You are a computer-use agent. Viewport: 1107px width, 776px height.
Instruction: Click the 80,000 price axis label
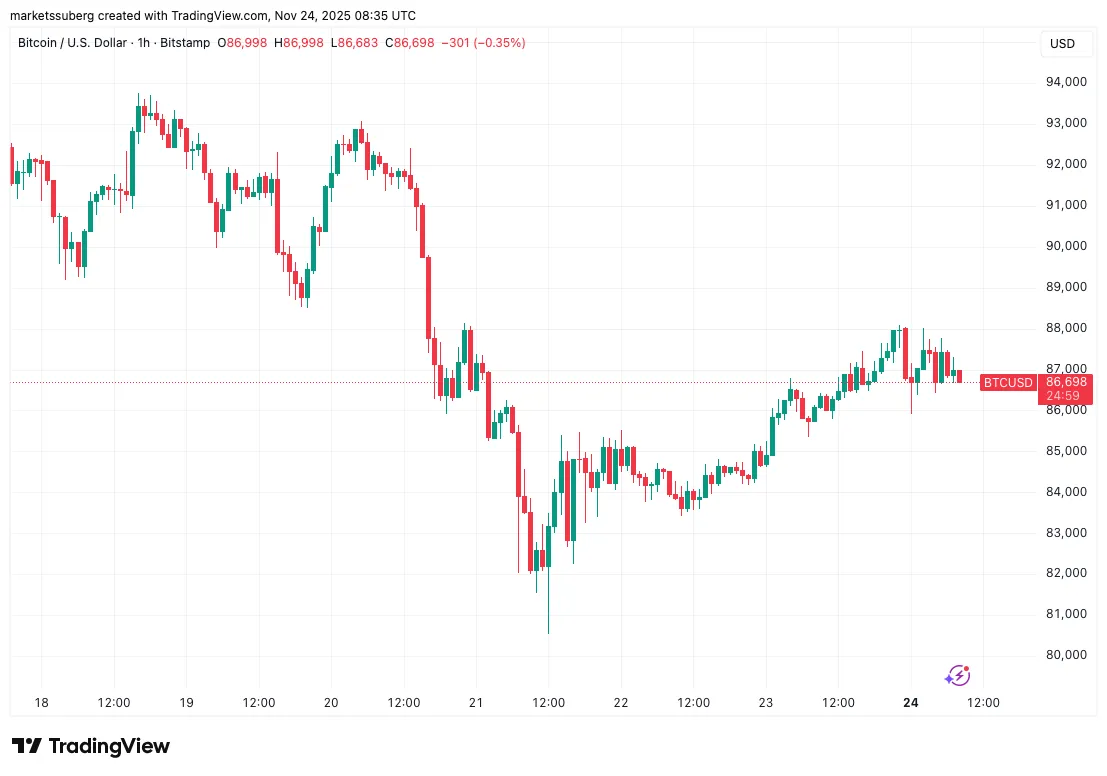click(1065, 655)
